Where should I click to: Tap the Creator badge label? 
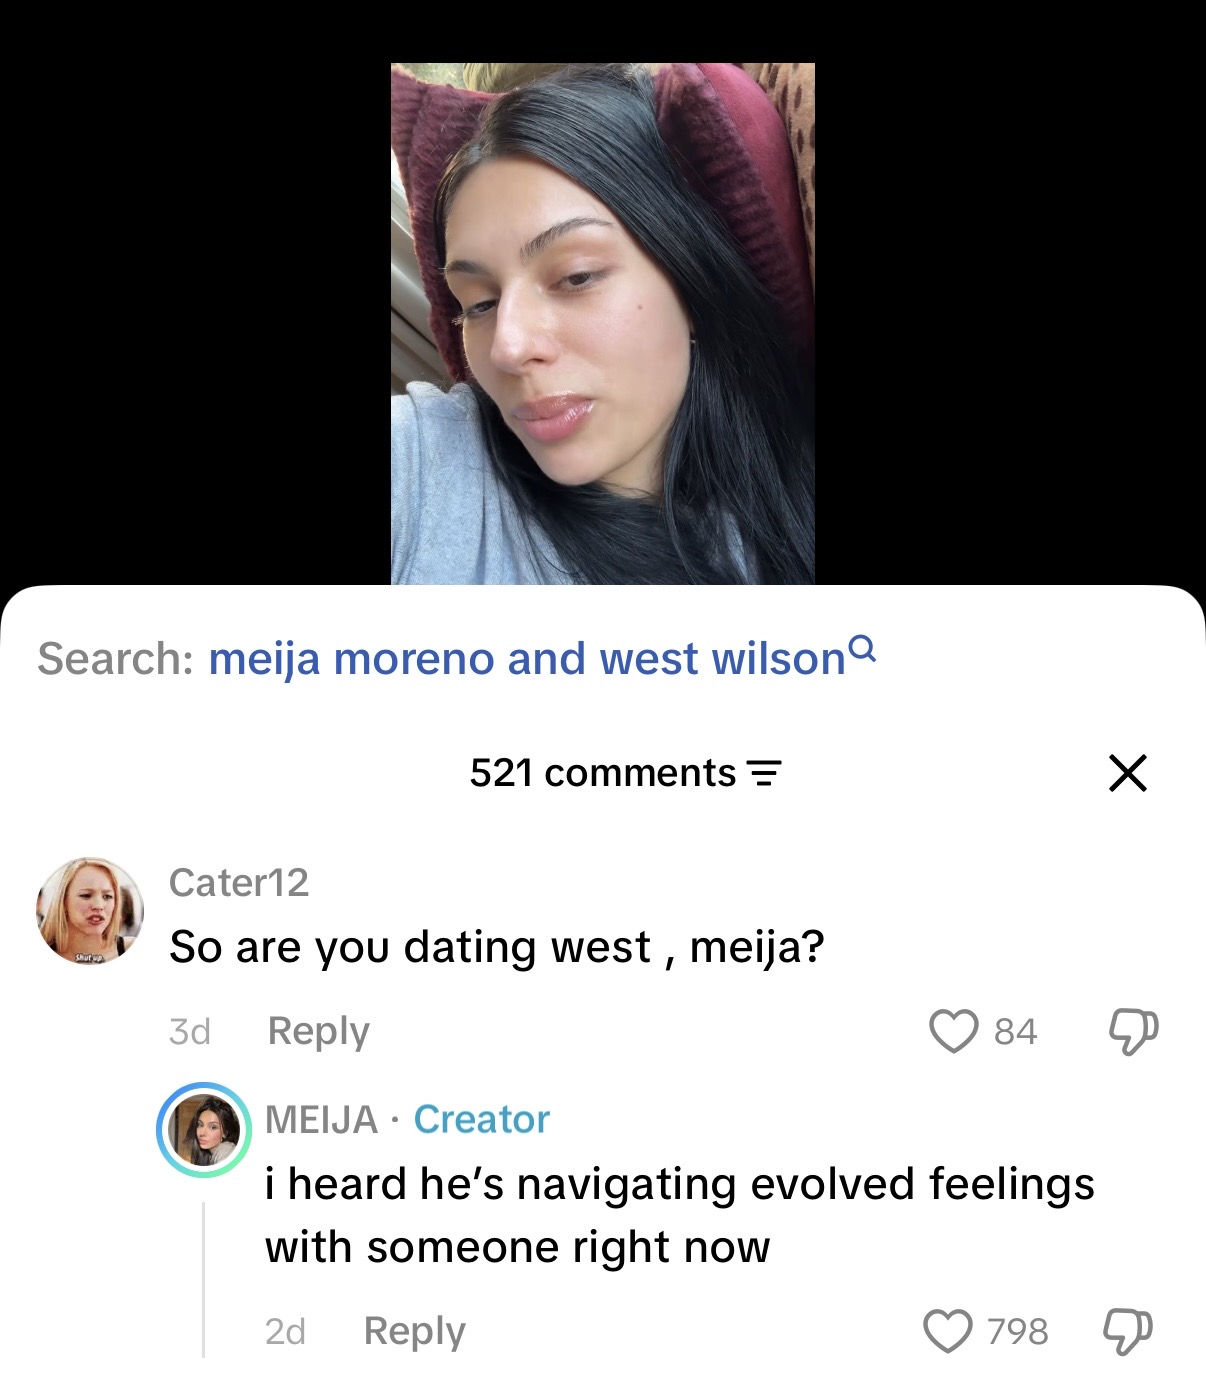(481, 1119)
